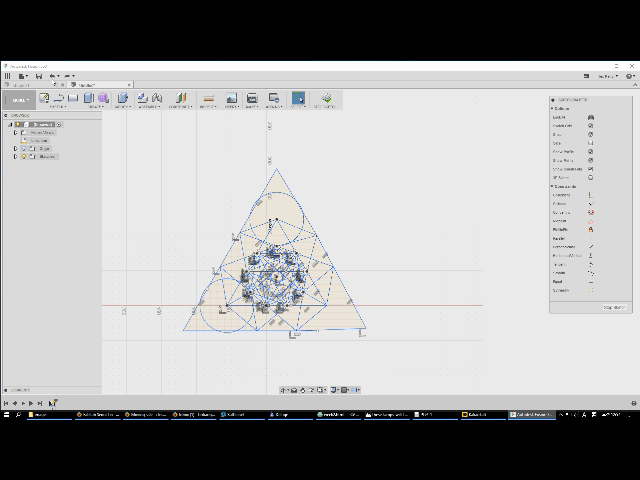Collapse the Options section of the palette
This screenshot has height=480, width=640.
pyautogui.click(x=552, y=109)
